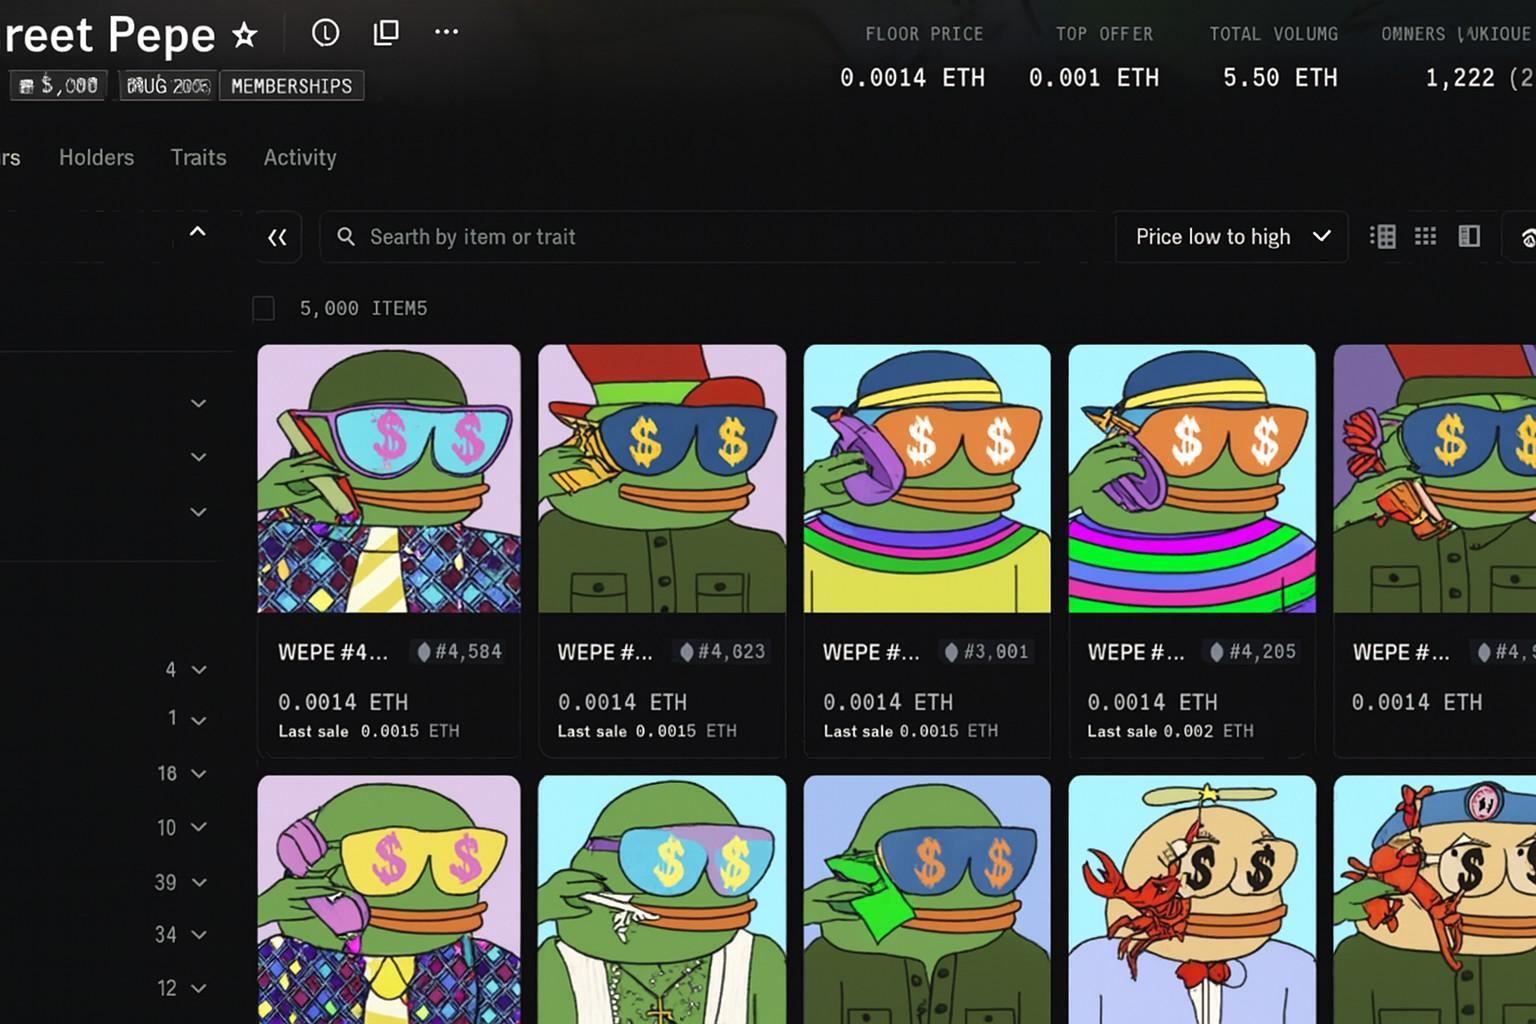This screenshot has height=1024, width=1536.
Task: Click the 0.0014 ETH price on card #4,205
Action: coord(1153,702)
